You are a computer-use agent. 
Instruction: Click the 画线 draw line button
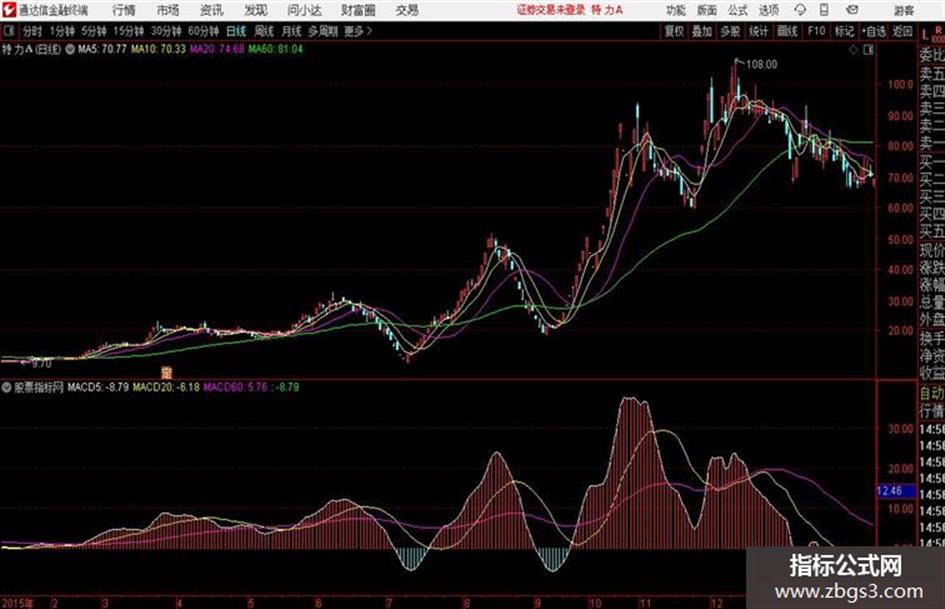(787, 31)
